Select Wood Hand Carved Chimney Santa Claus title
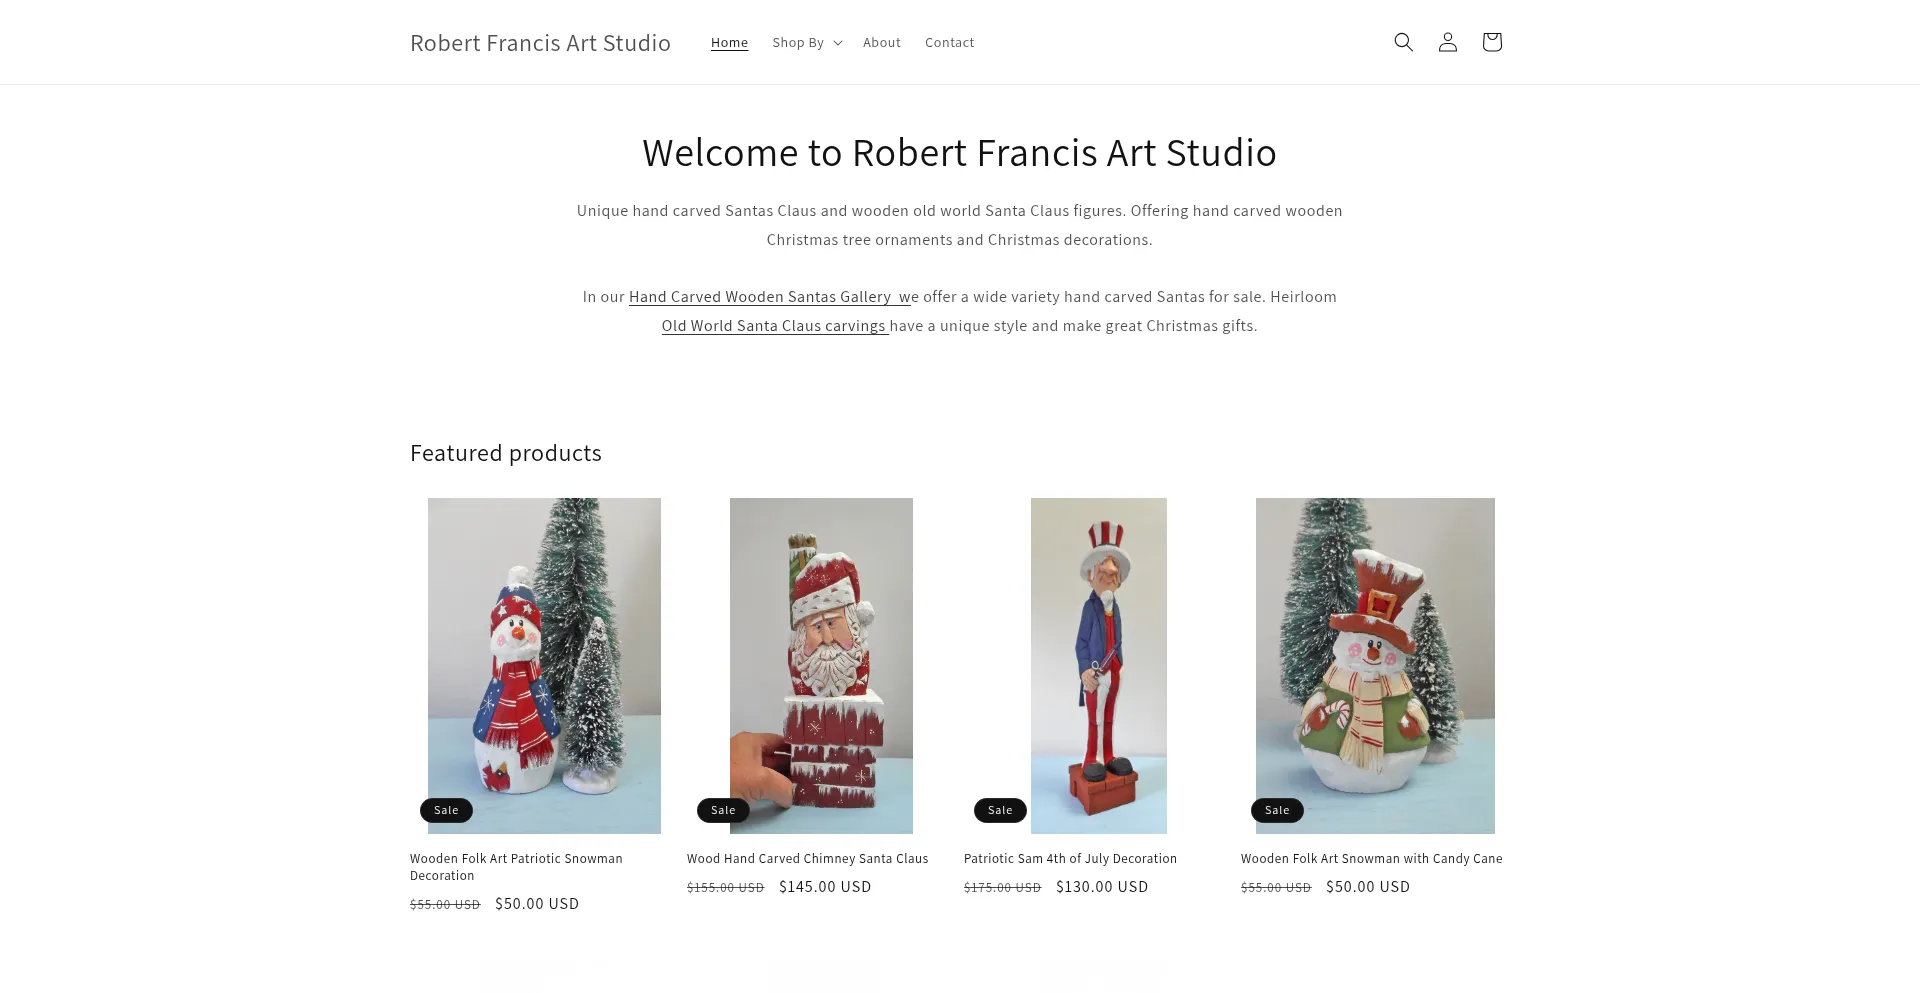Viewport: 1920px width, 993px height. coord(807,859)
